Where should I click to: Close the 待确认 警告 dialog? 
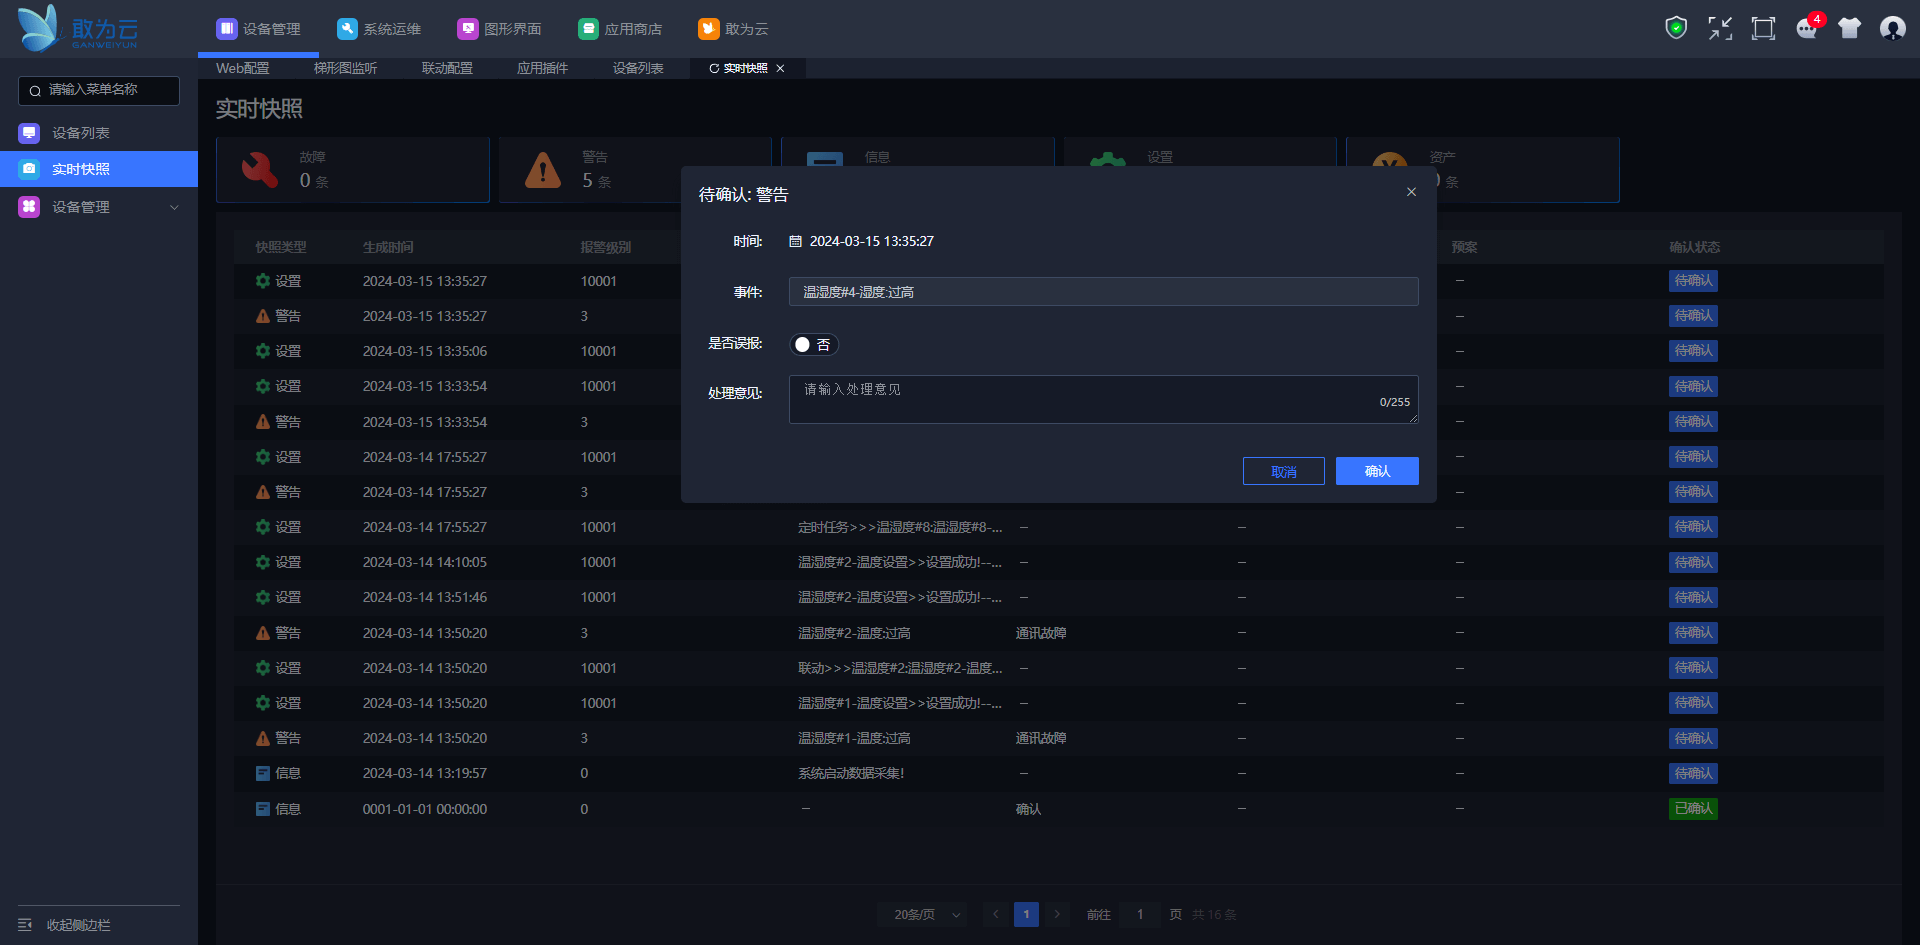pos(1411,192)
